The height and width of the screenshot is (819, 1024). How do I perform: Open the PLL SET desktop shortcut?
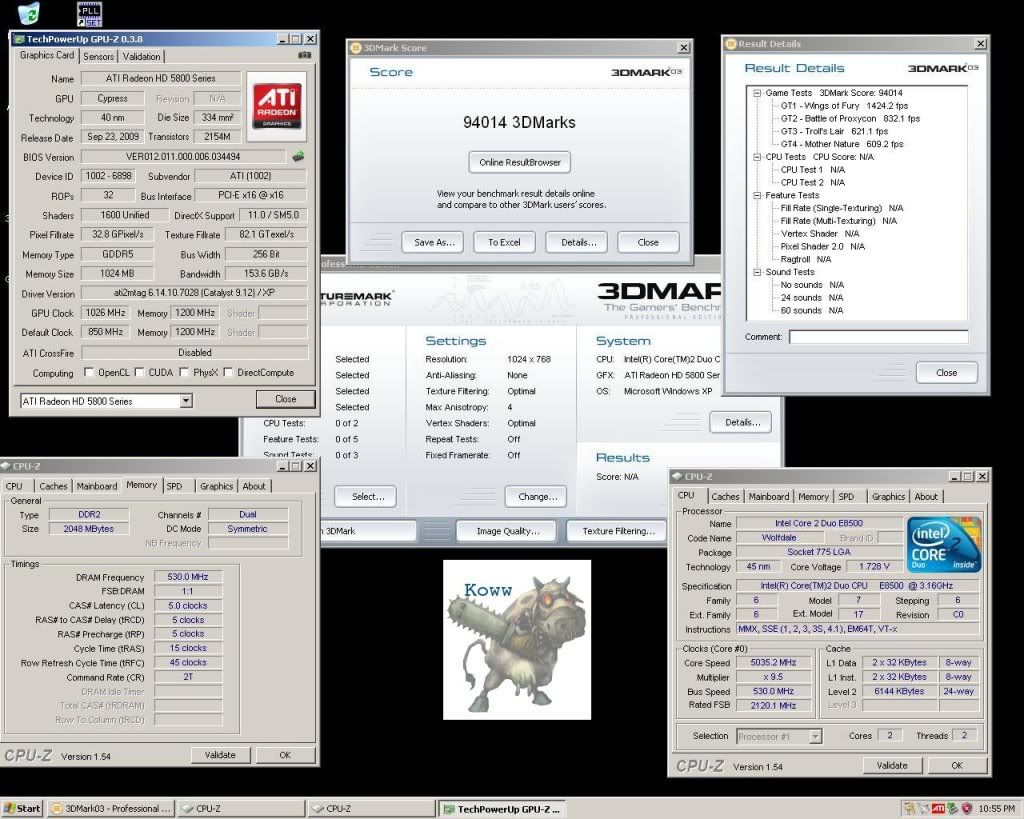click(89, 14)
